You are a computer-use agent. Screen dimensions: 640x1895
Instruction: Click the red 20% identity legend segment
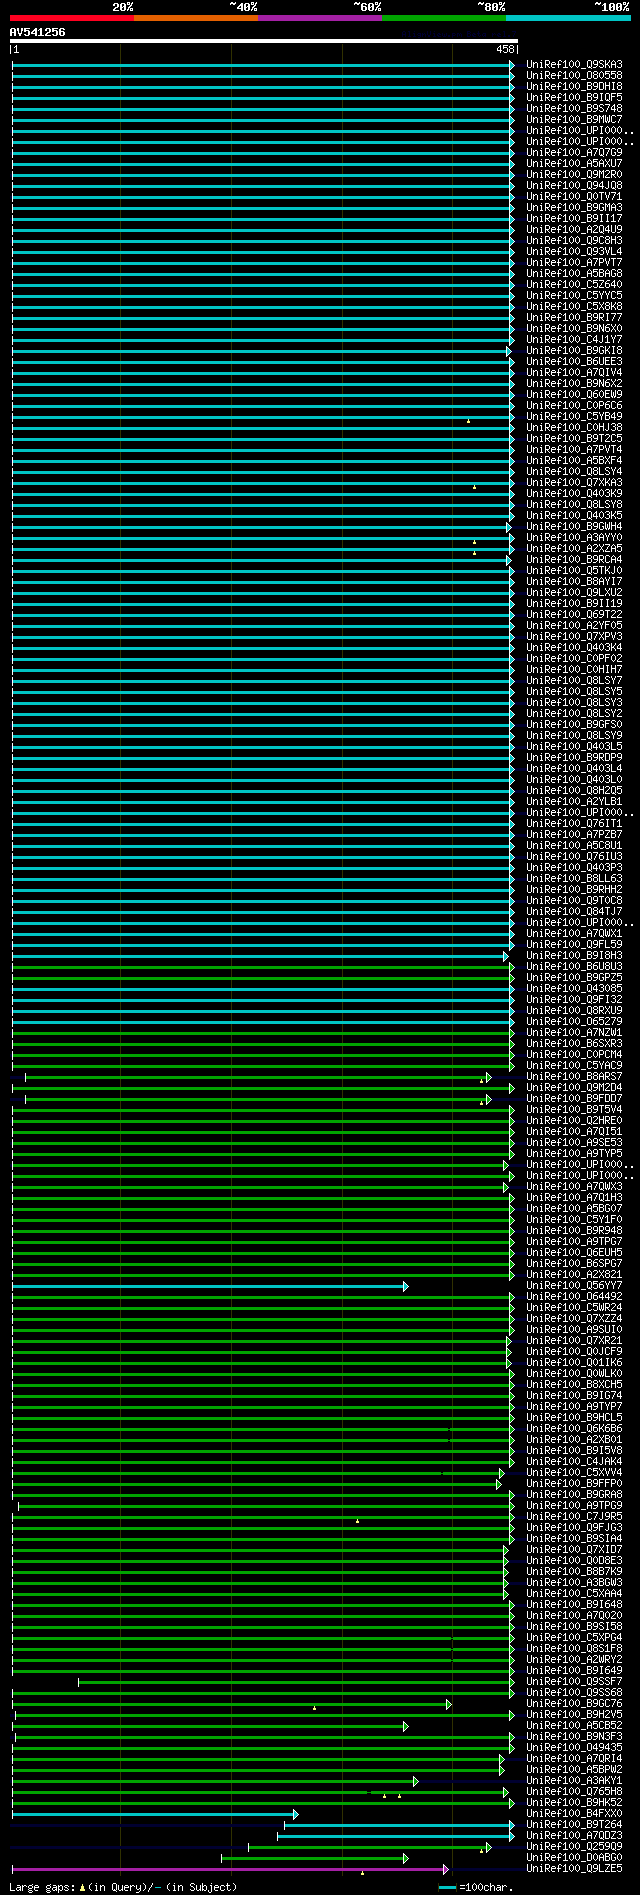point(72,18)
